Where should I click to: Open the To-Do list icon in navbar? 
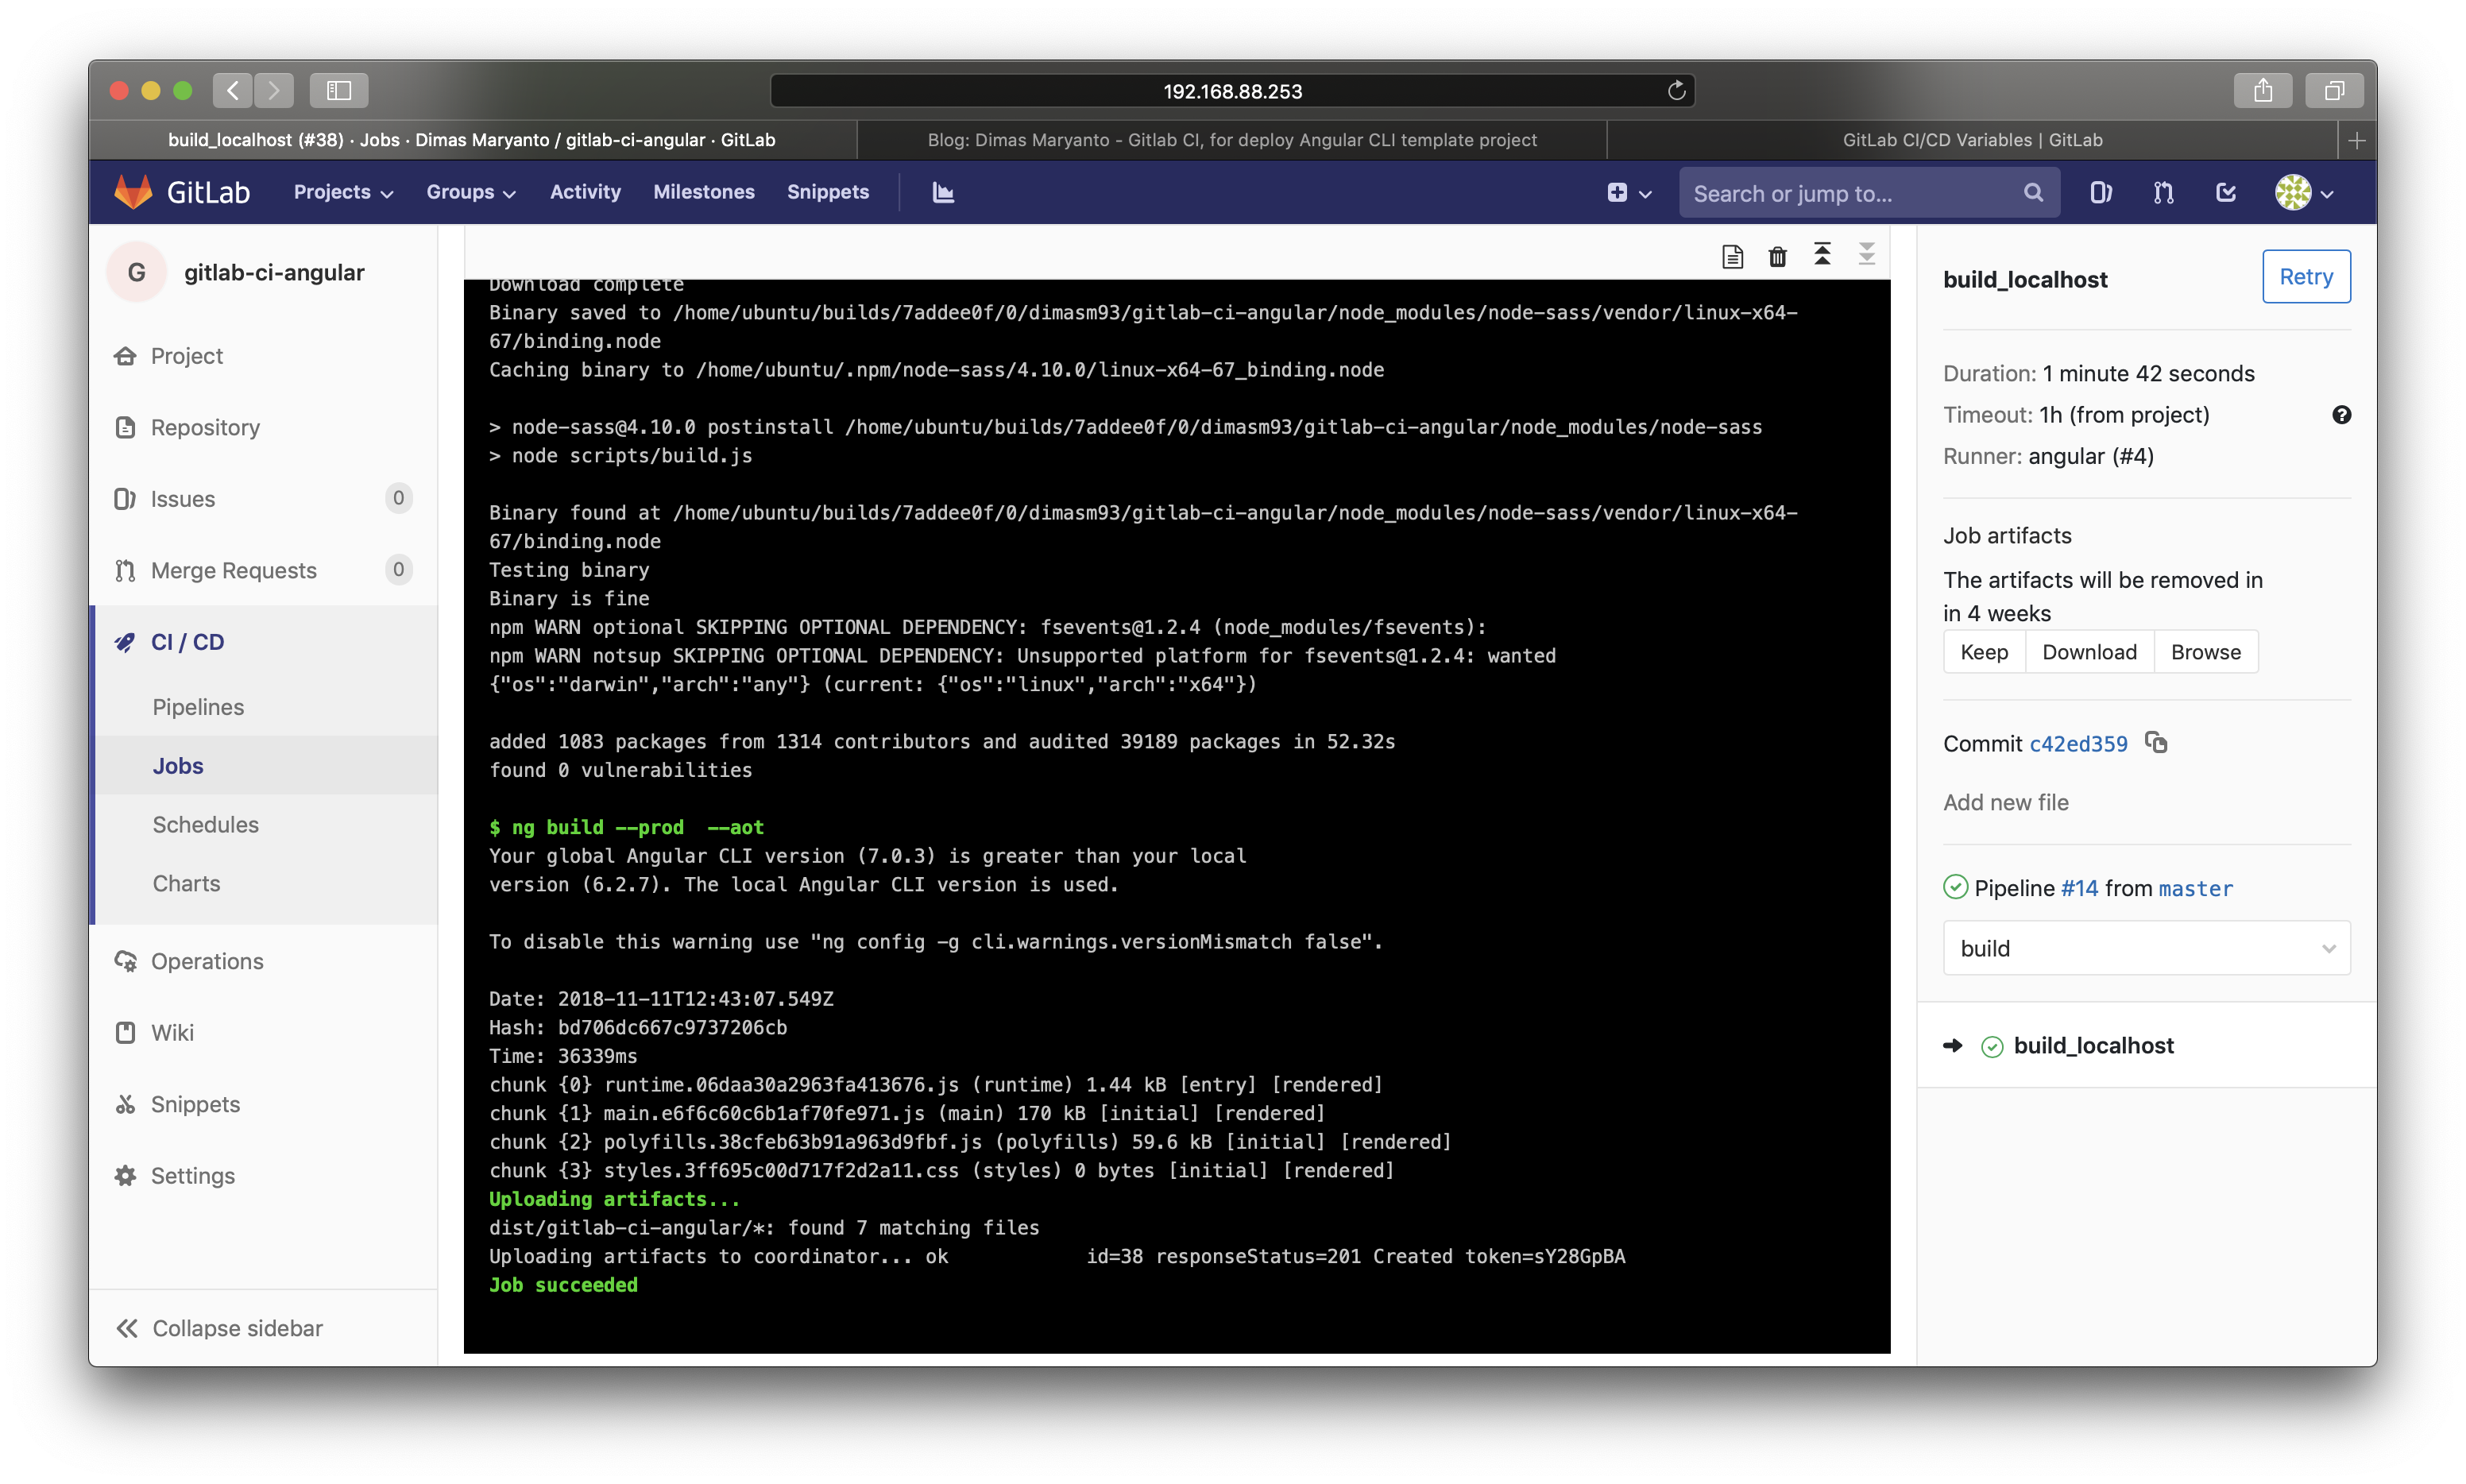(x=2225, y=192)
